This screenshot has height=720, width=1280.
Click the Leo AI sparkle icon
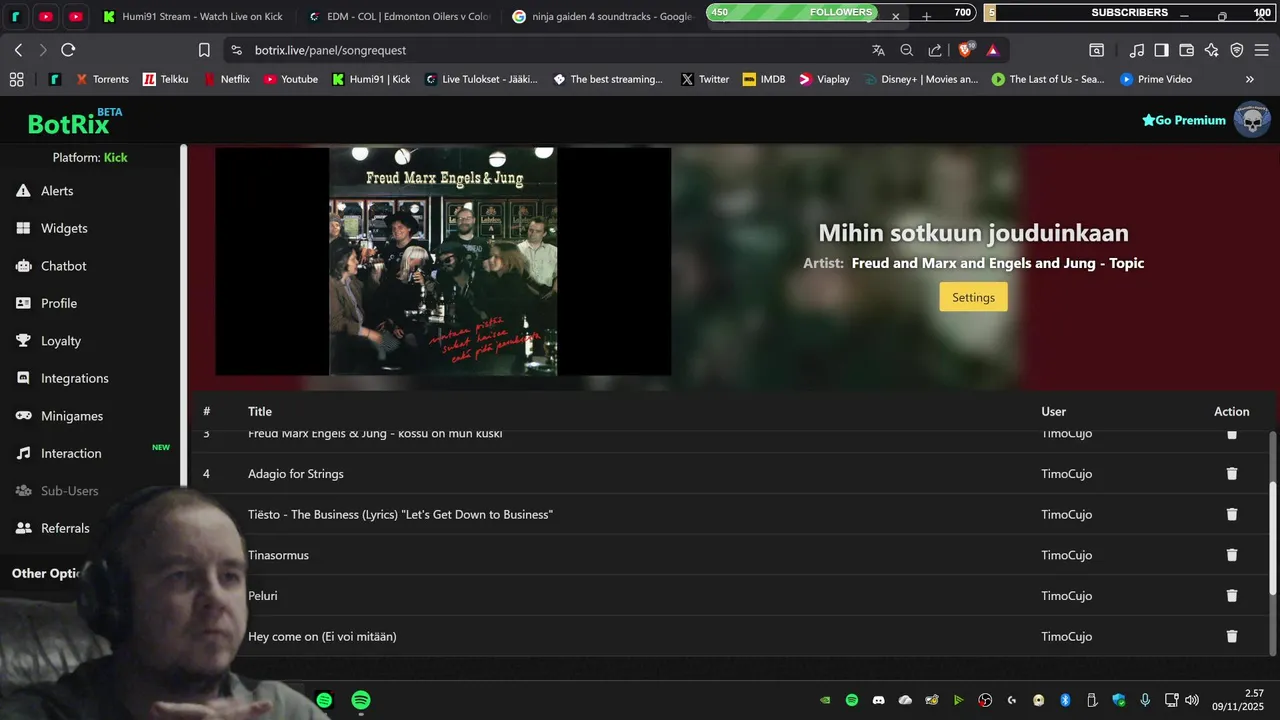pyautogui.click(x=1212, y=50)
